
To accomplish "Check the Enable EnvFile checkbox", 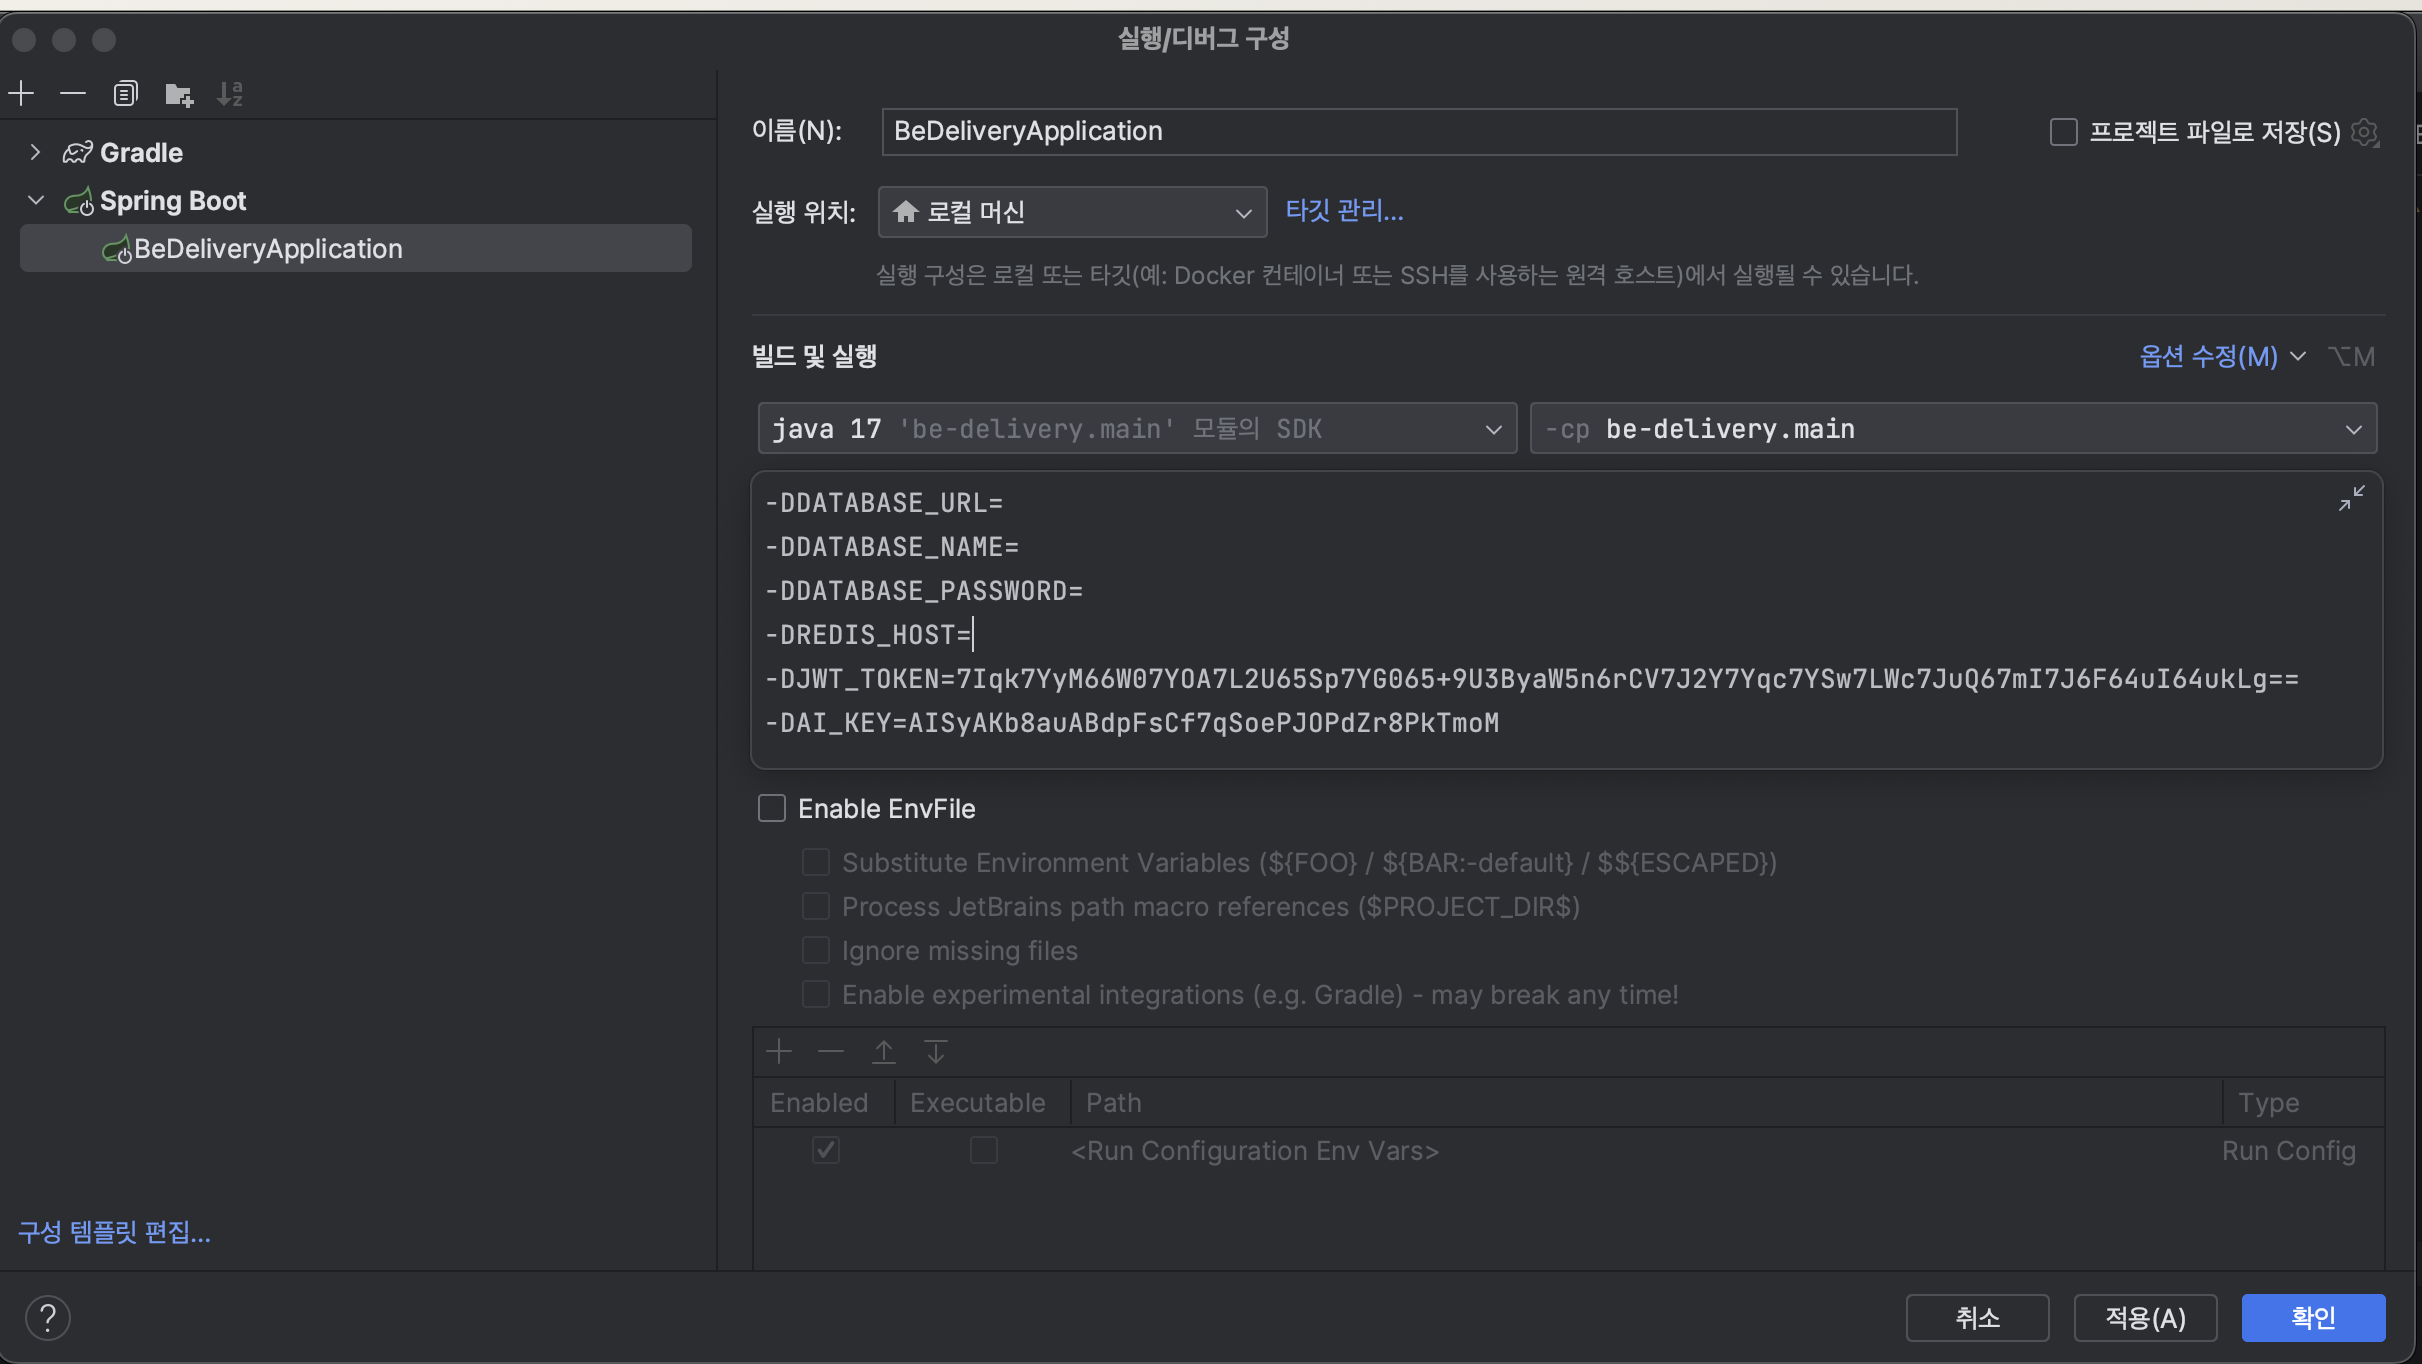I will 772,808.
